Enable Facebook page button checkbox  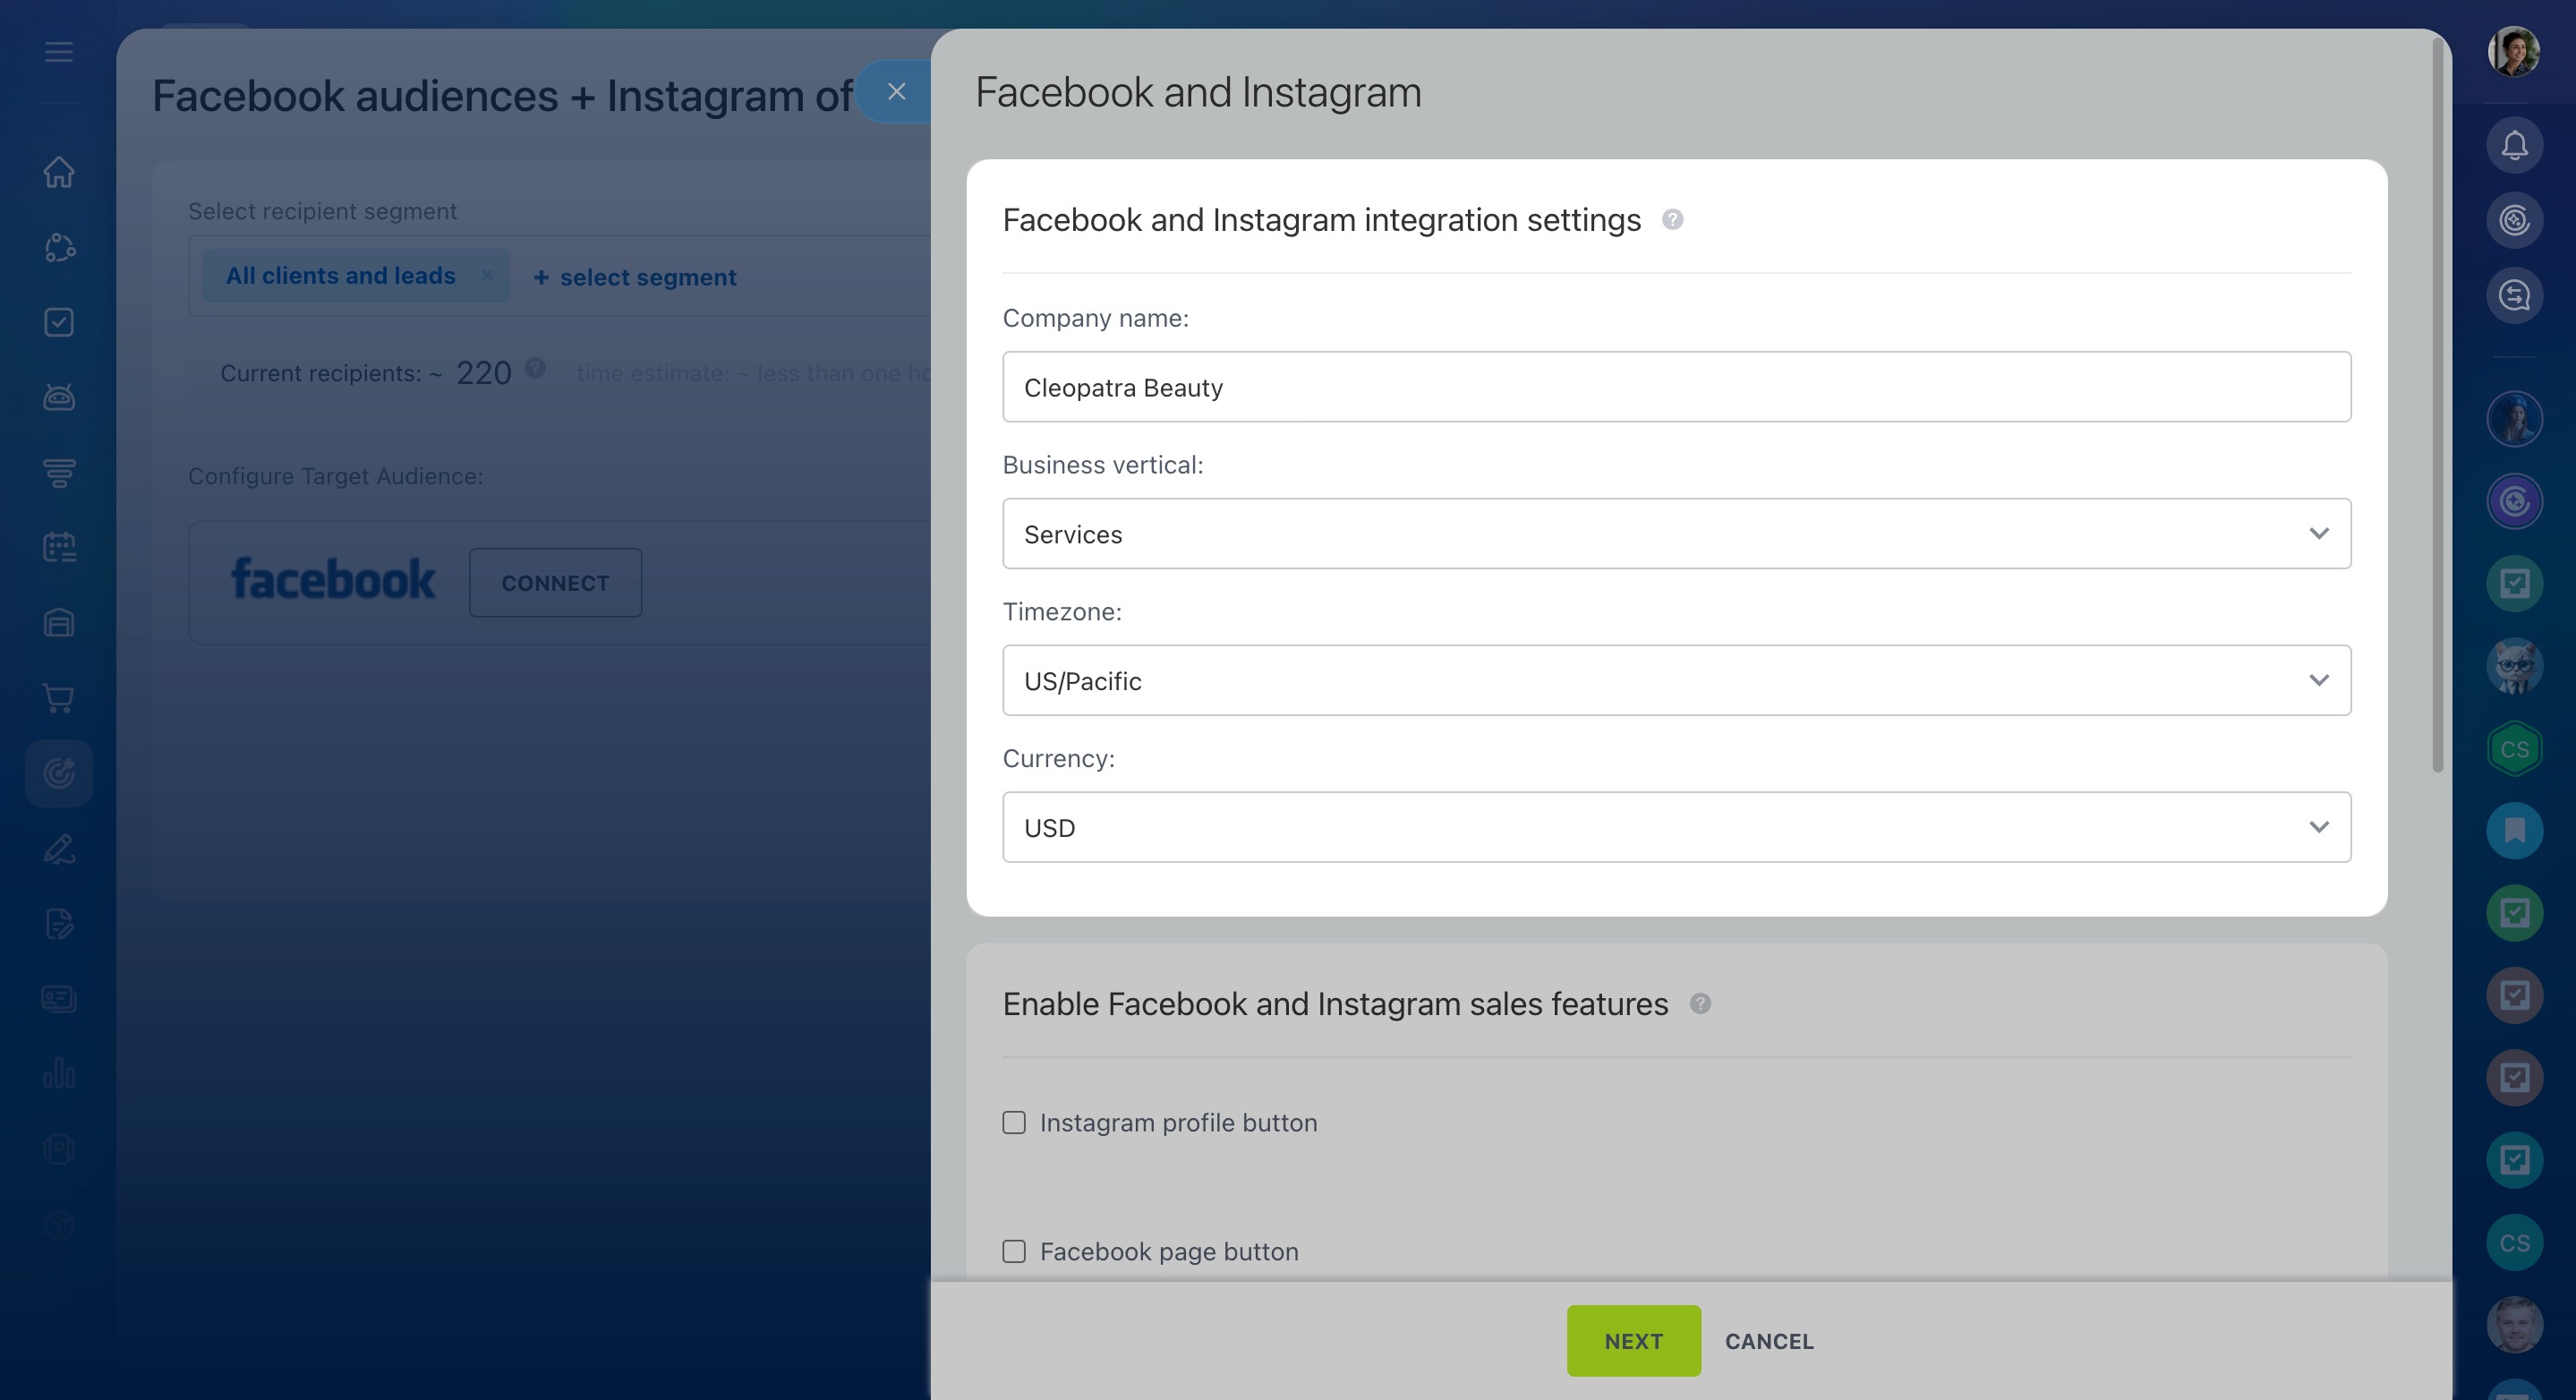click(1014, 1251)
